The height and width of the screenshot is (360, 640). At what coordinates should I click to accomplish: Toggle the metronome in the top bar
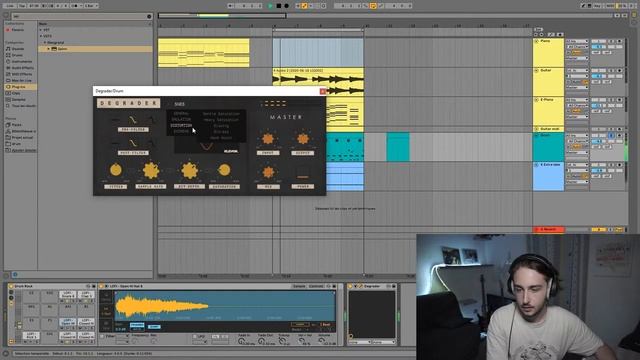[x=76, y=6]
